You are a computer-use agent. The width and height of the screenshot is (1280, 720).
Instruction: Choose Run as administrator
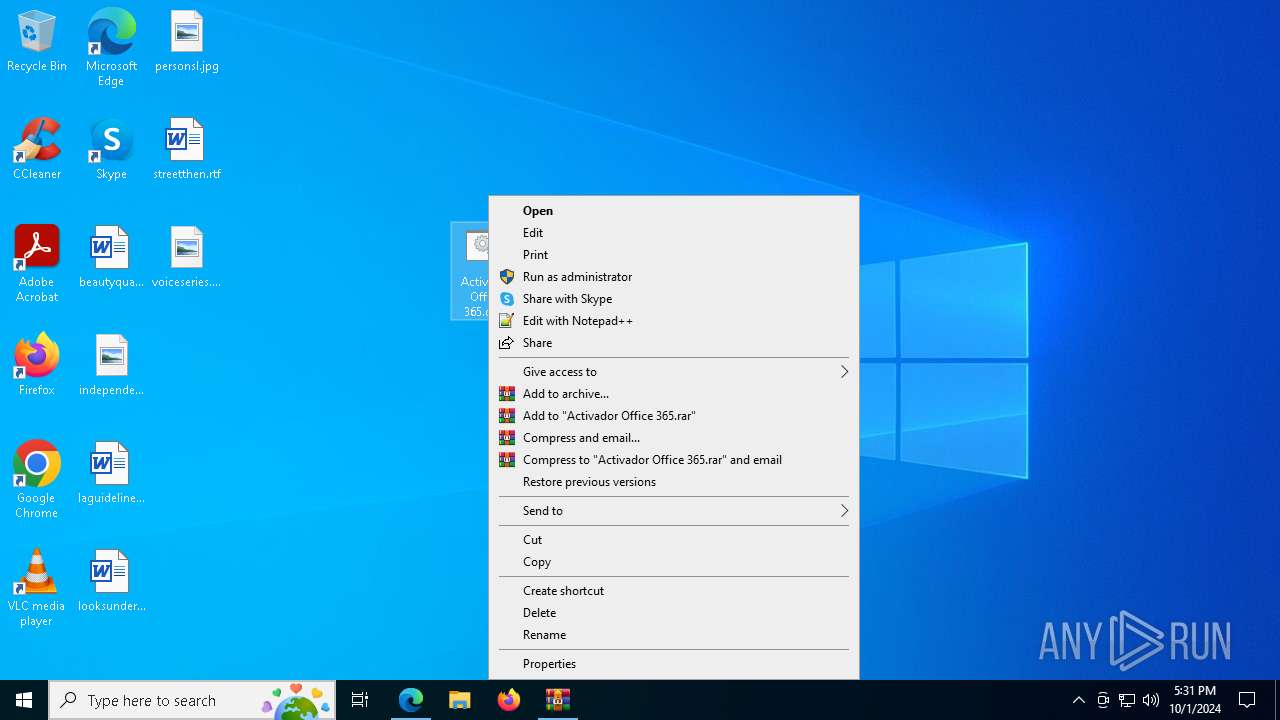(674, 277)
